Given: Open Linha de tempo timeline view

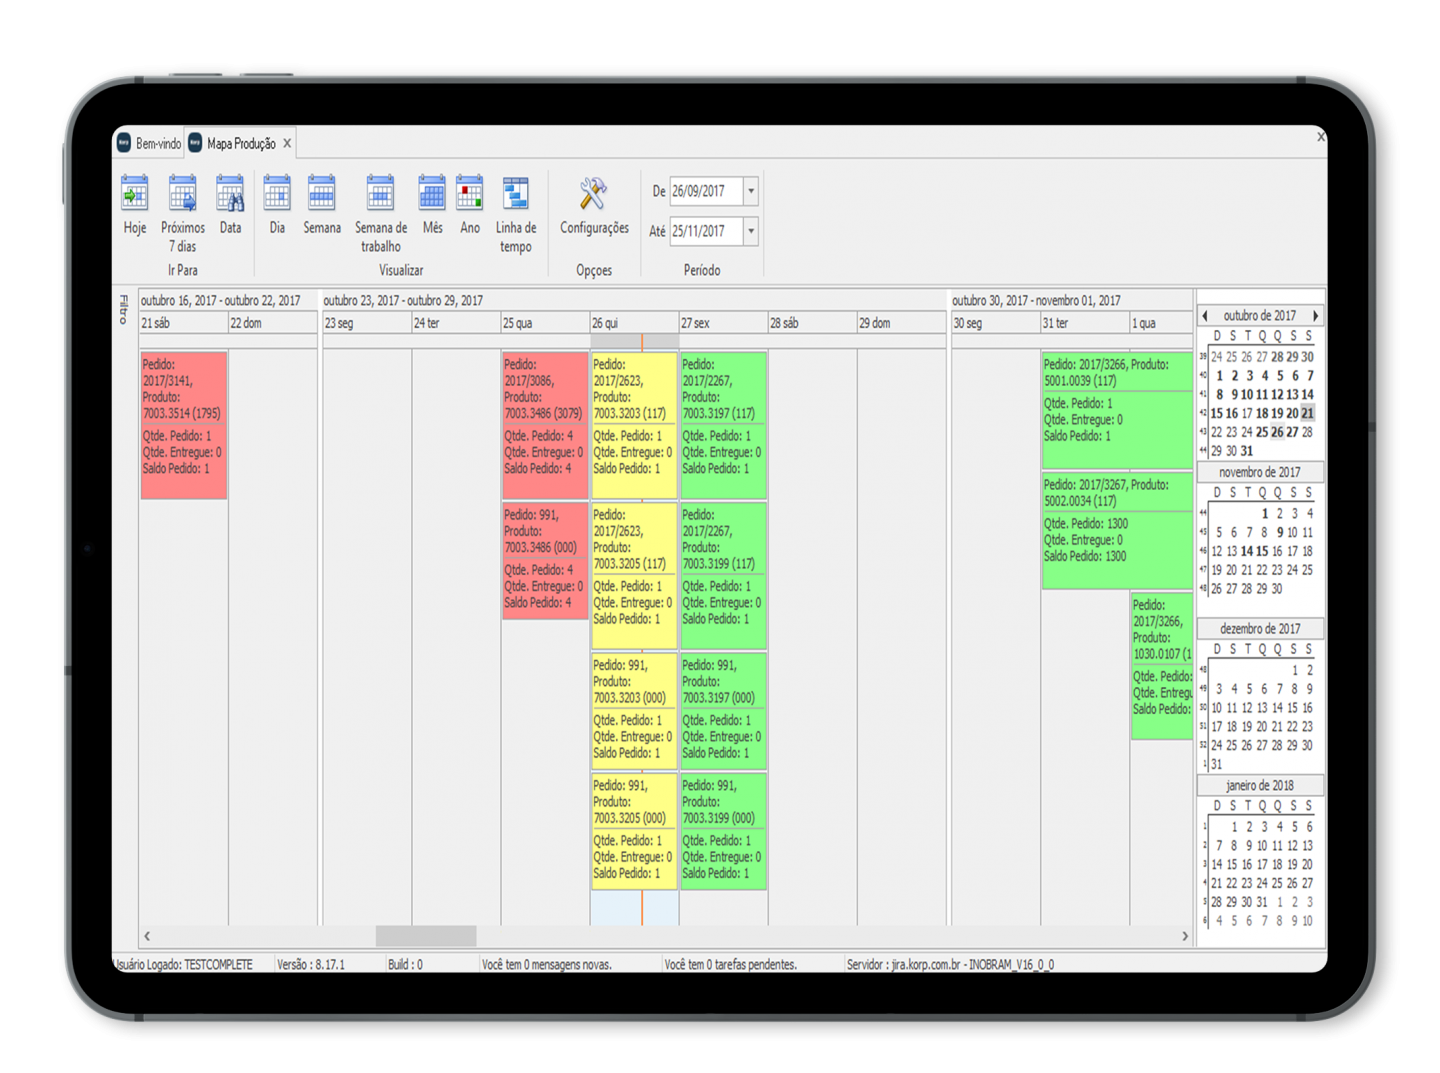Looking at the screenshot, I should click(x=516, y=214).
